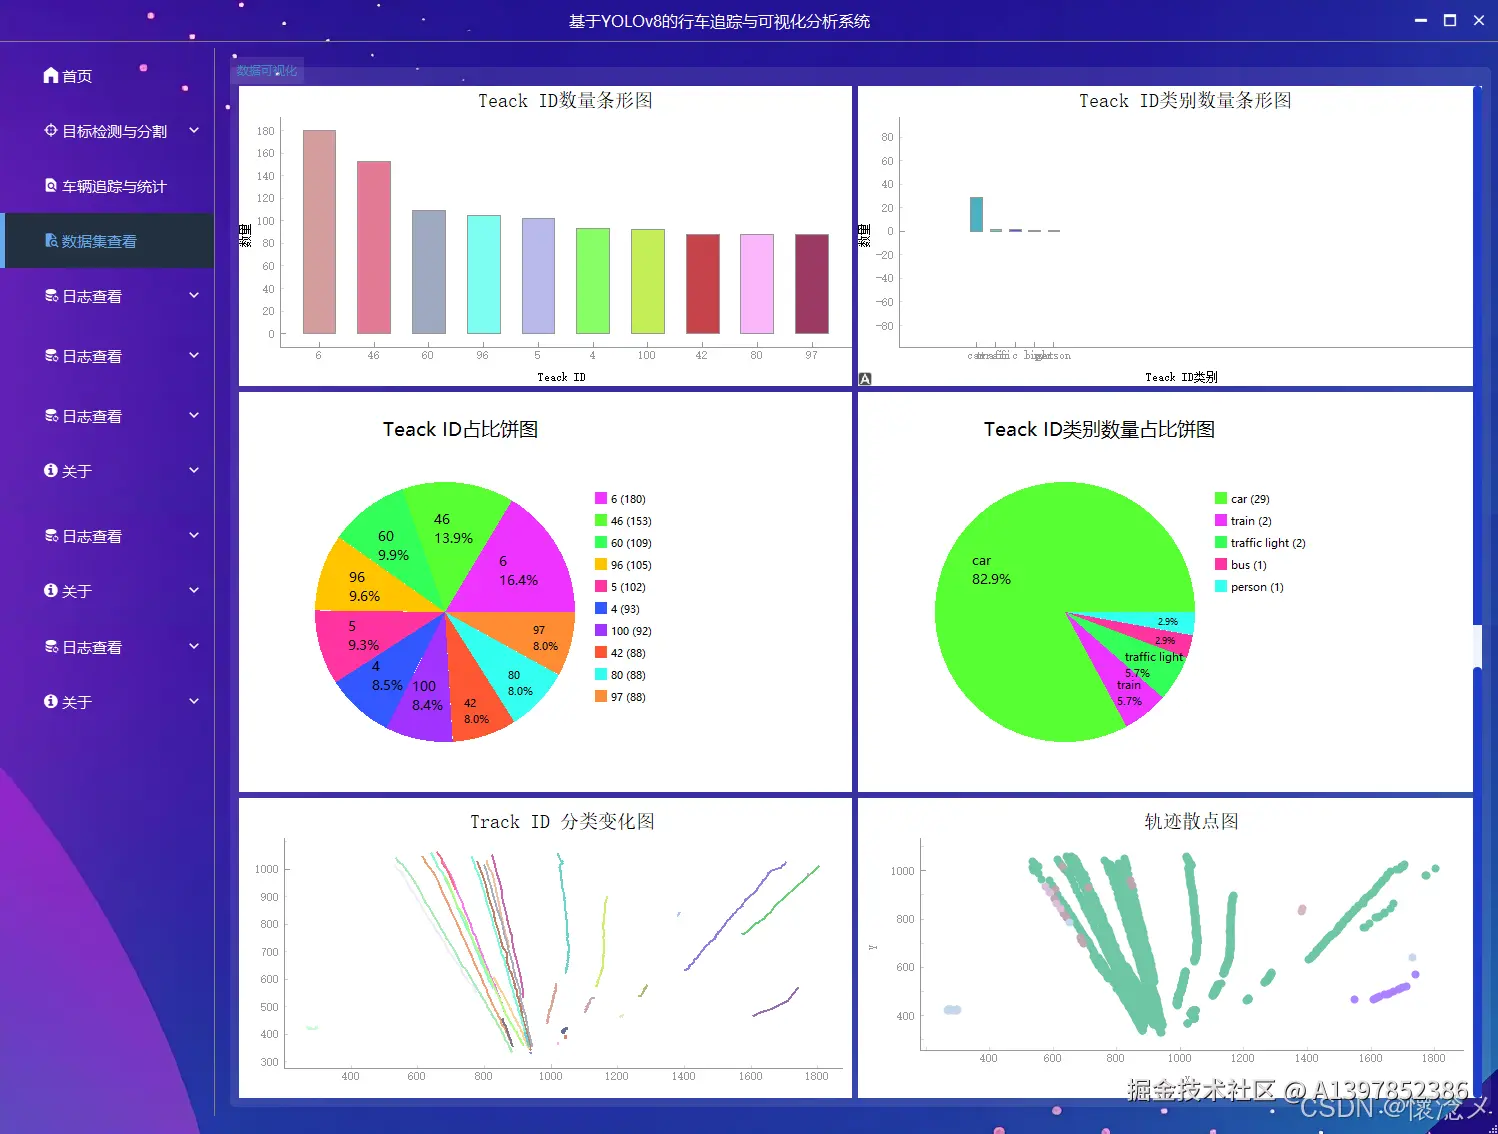The height and width of the screenshot is (1134, 1498).
Task: Click the Teack ID类别数量条形图 chart title
Action: pyautogui.click(x=1185, y=101)
